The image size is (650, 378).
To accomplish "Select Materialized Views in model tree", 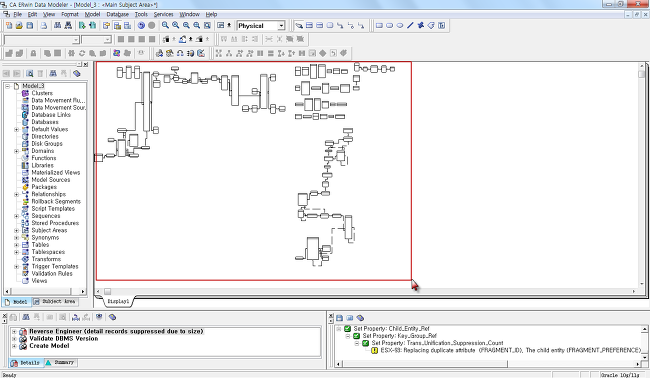I will pyautogui.click(x=56, y=172).
